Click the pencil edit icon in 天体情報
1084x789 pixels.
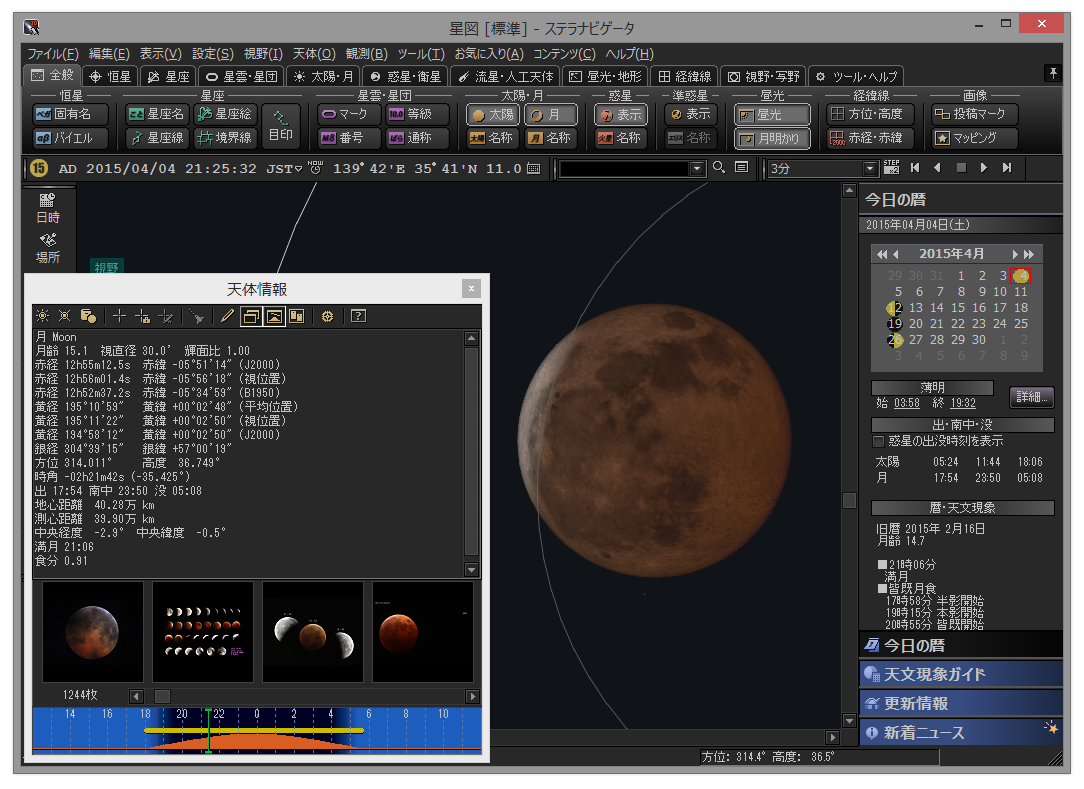(x=228, y=316)
